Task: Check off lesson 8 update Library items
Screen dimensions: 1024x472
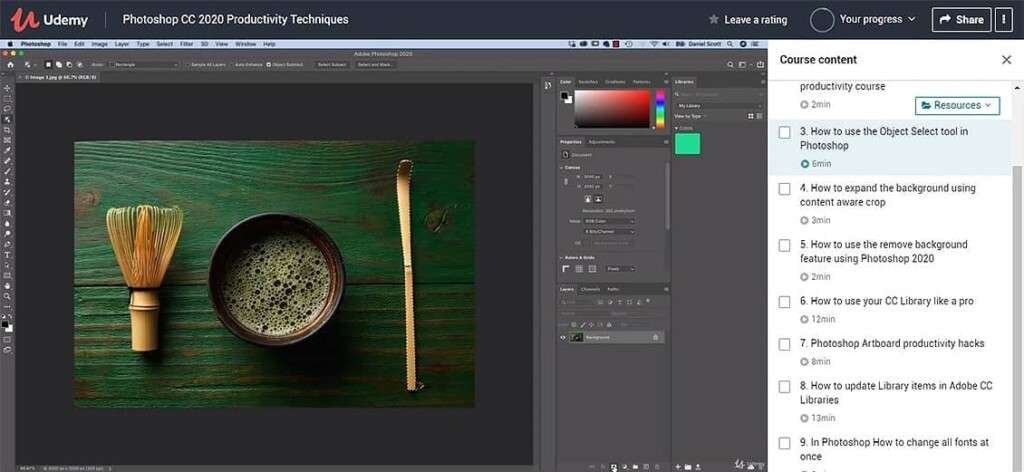Action: click(x=784, y=387)
